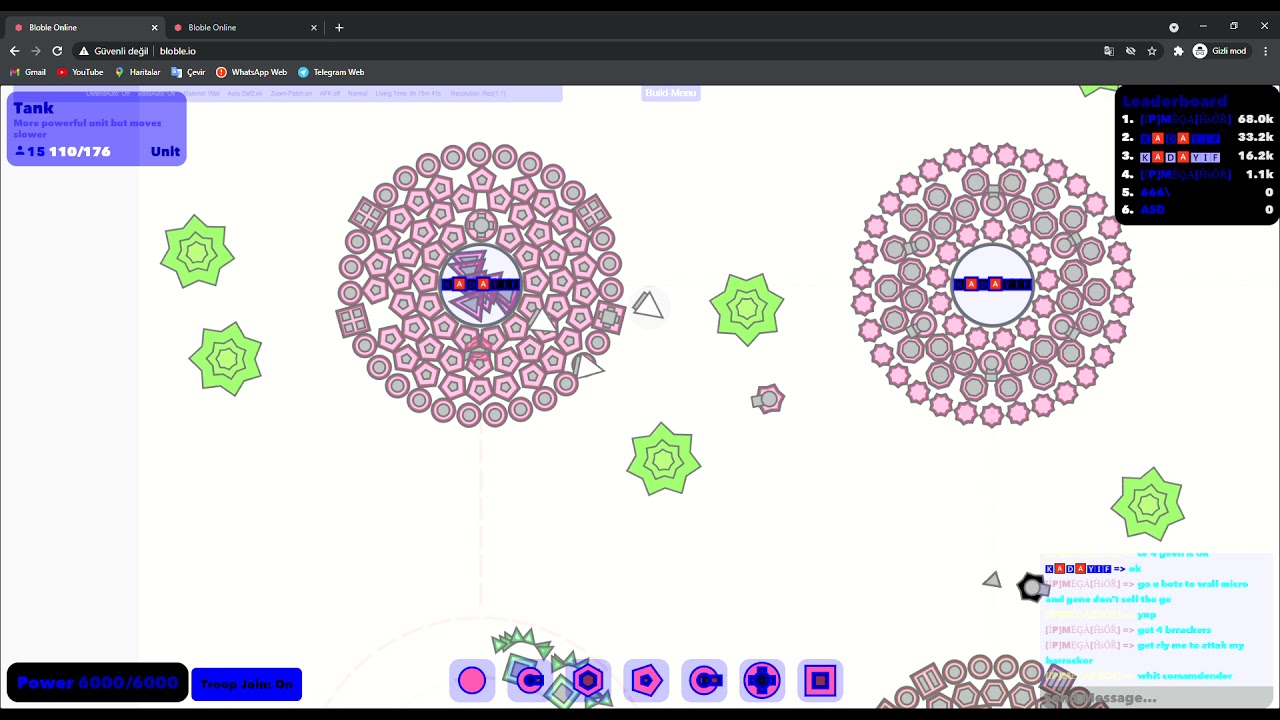Click the small pink turret unit between bases
The image size is (1280, 720).
coord(768,399)
